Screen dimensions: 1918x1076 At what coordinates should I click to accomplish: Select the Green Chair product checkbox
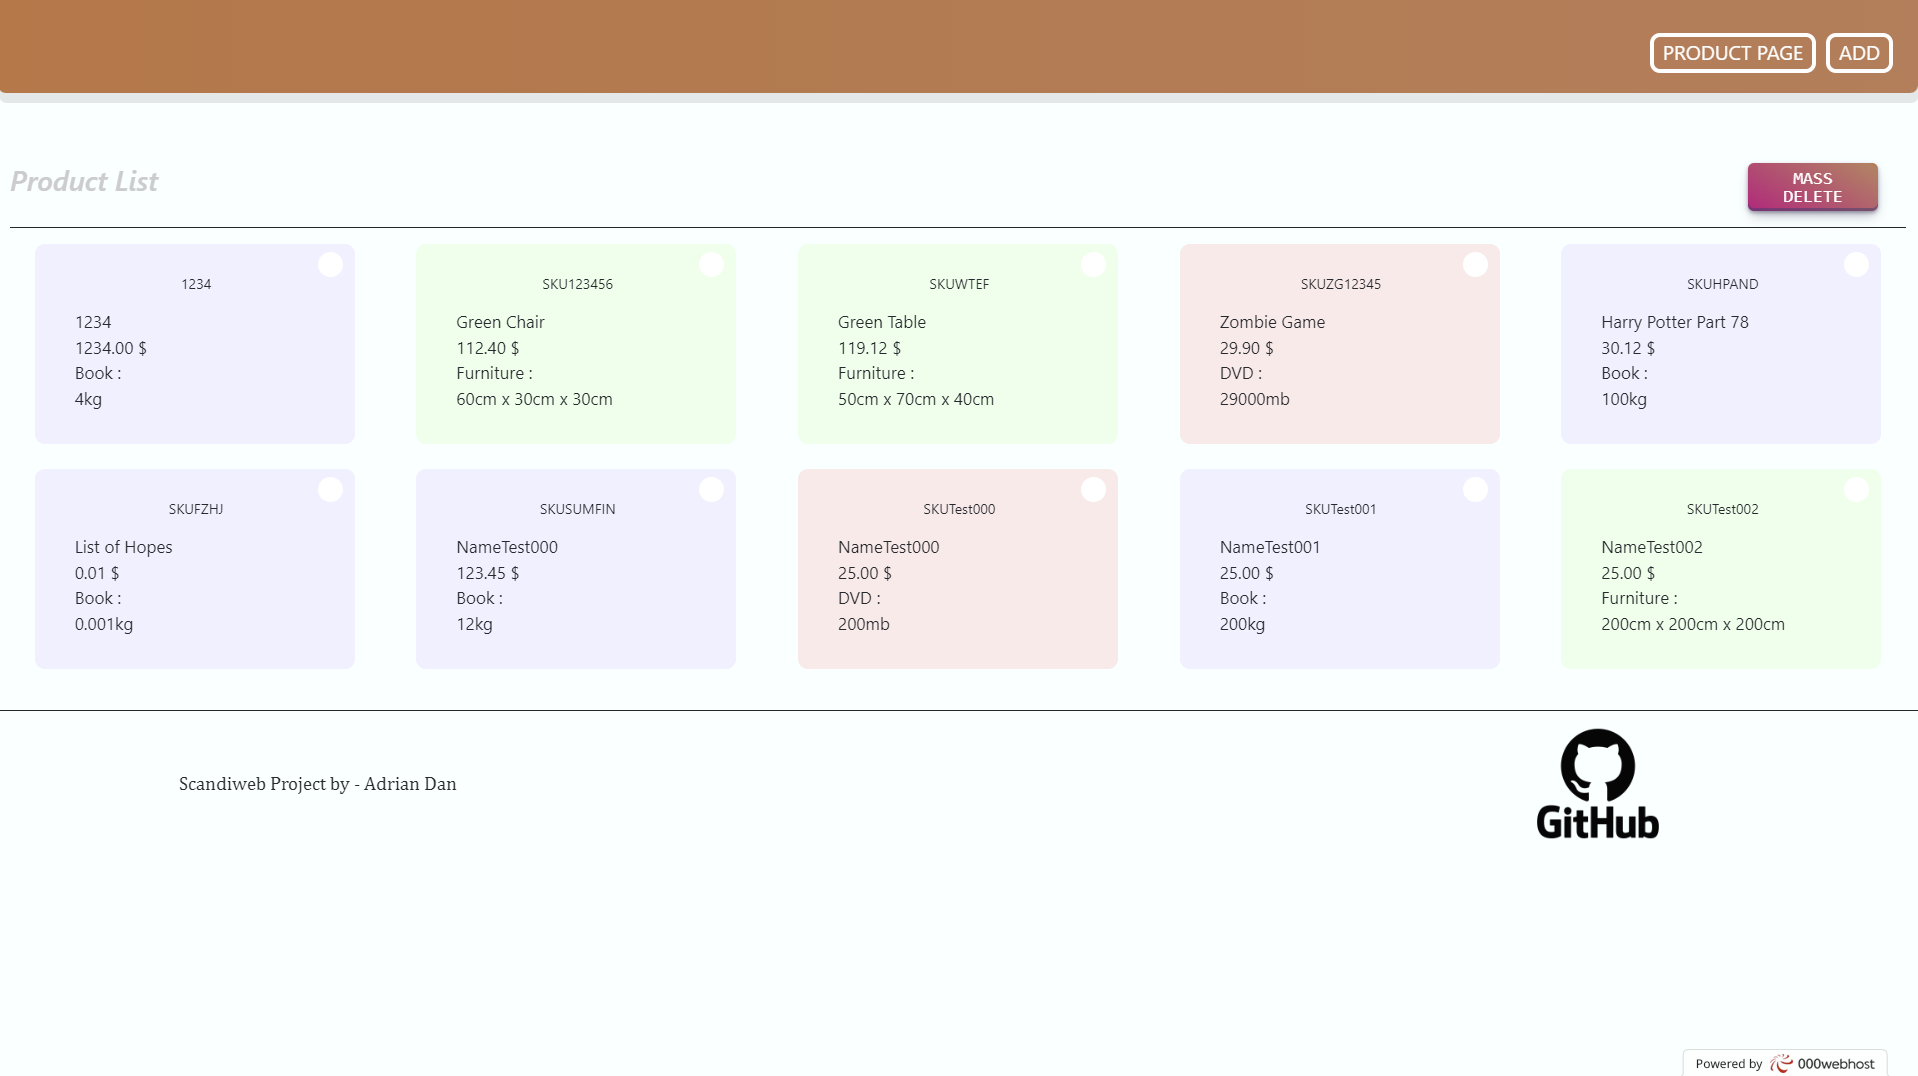point(711,265)
